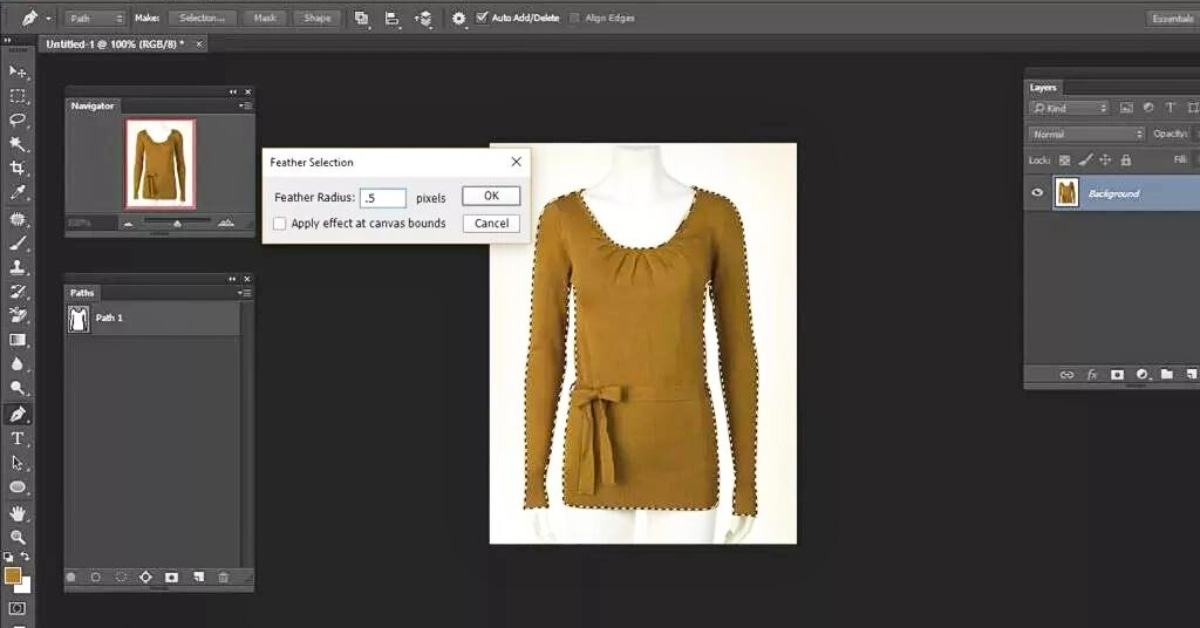
Task: Select the Brush tool
Action: [17, 243]
